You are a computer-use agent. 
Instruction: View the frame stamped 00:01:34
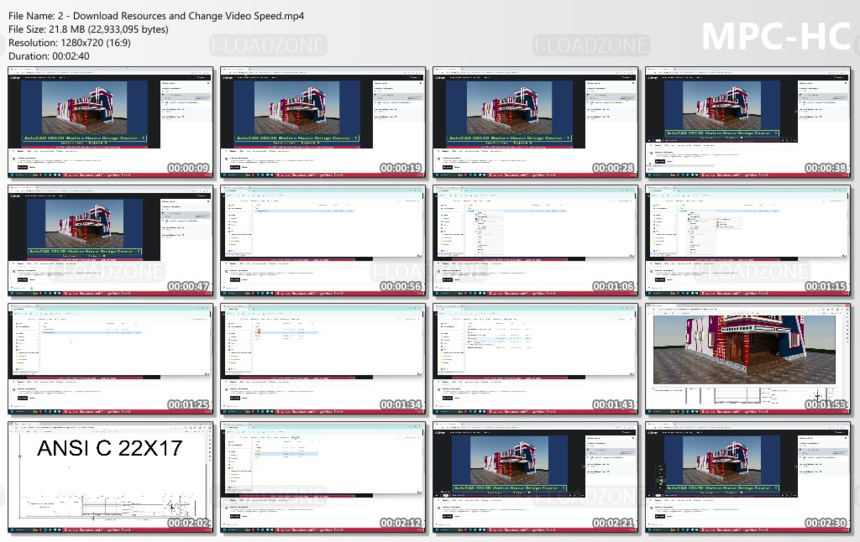[x=323, y=359]
